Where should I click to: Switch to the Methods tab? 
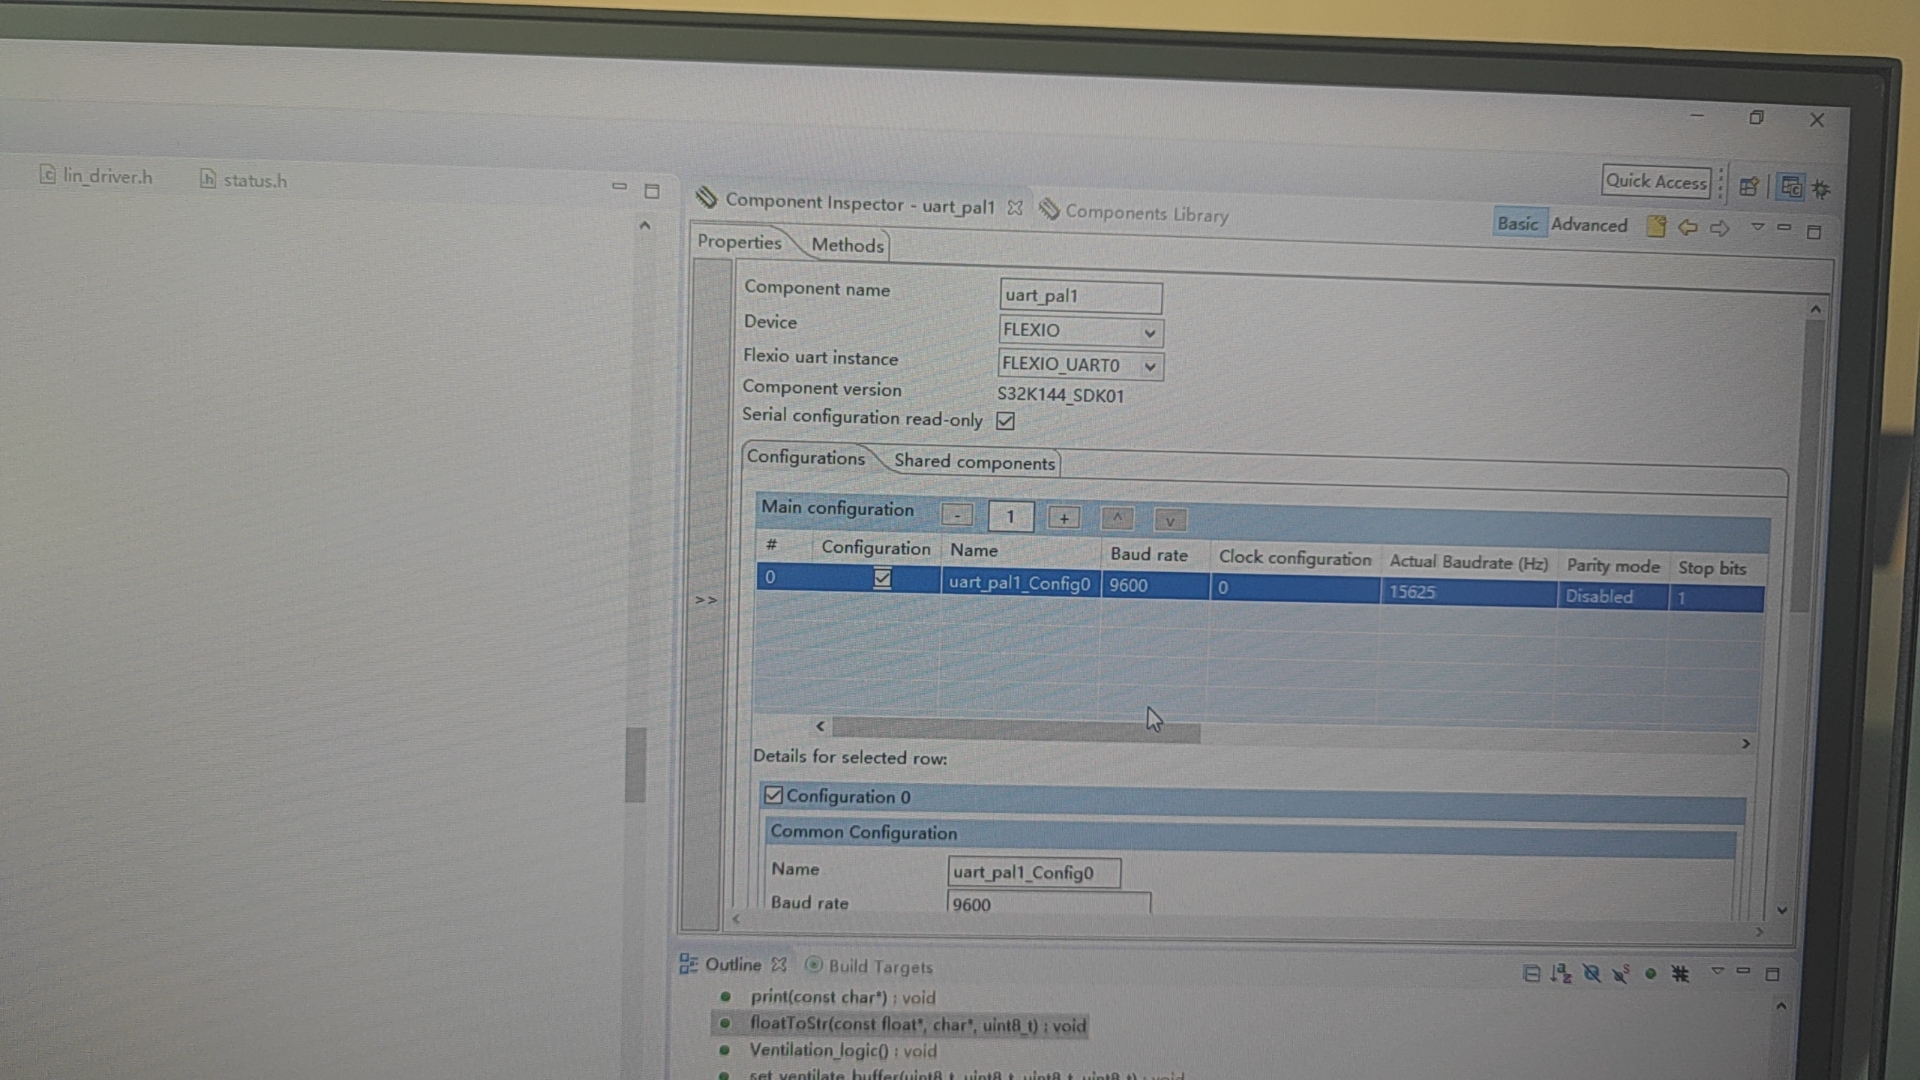coord(846,245)
